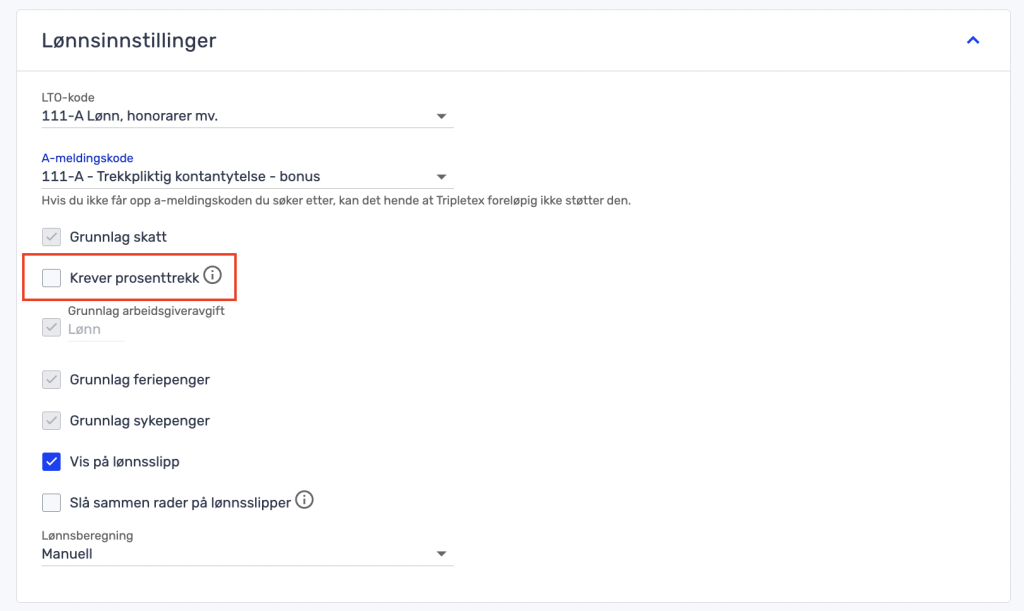Click the Manuell value under Lønnsberegning
This screenshot has height=611, width=1024.
coord(67,554)
